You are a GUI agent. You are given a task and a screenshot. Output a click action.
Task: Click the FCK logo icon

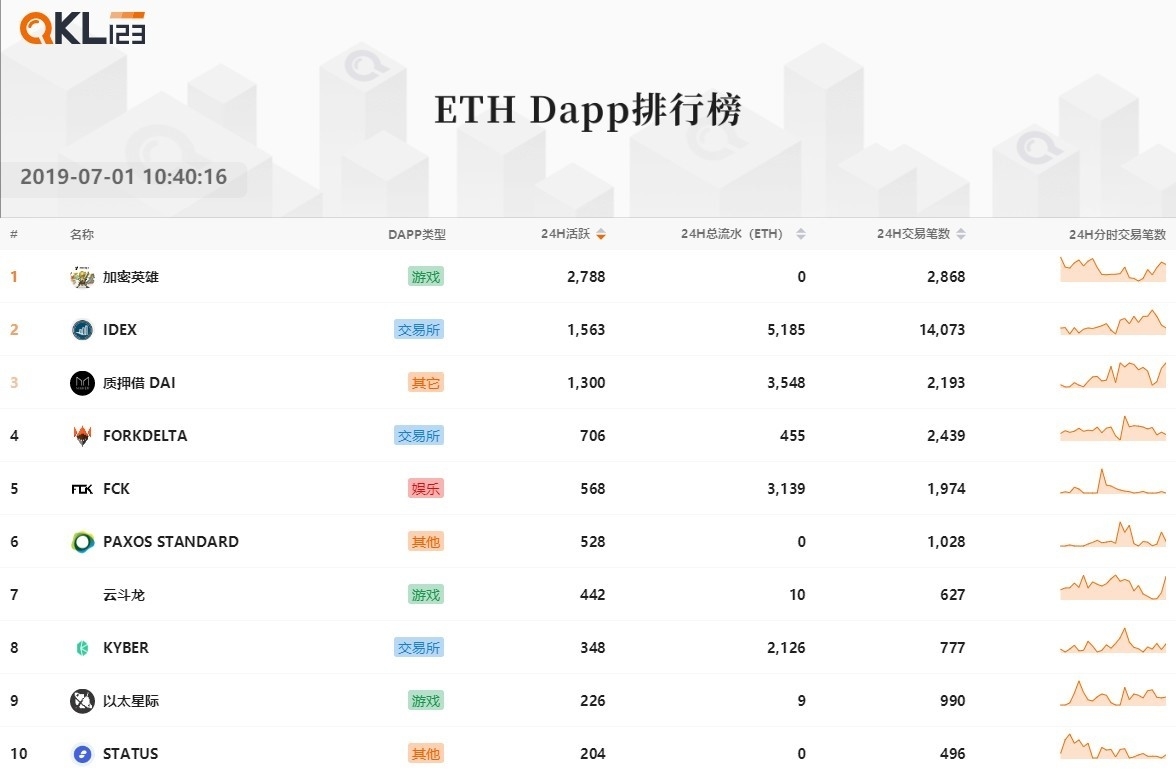(x=82, y=489)
